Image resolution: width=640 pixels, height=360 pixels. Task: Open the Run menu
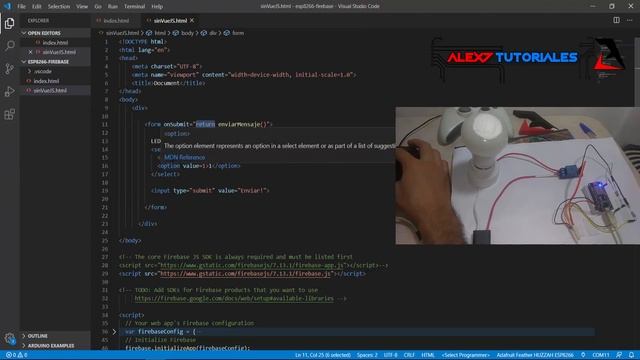point(113,7)
